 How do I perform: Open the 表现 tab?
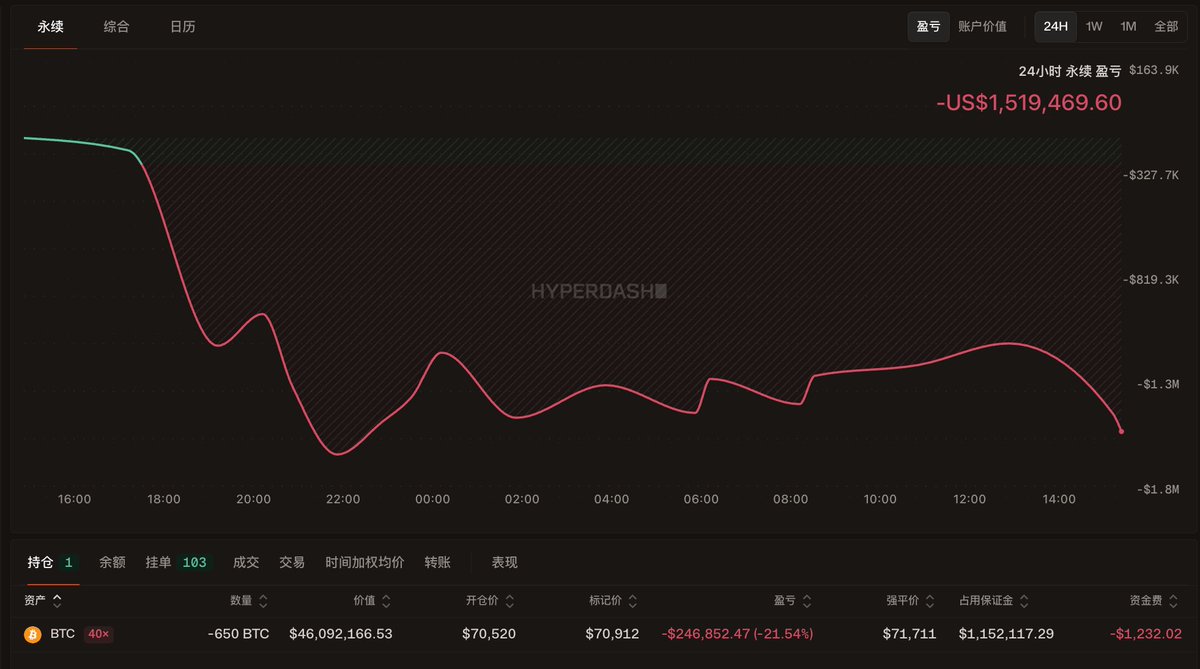tap(505, 563)
